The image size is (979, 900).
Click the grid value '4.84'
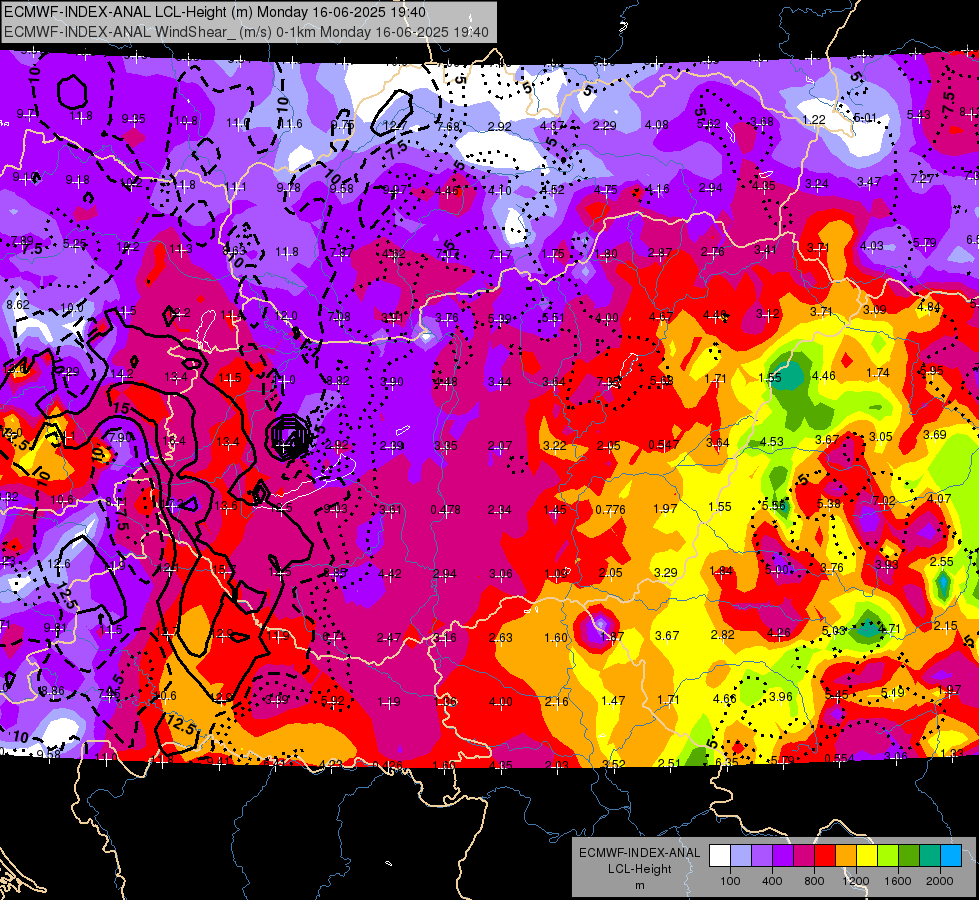(x=928, y=307)
